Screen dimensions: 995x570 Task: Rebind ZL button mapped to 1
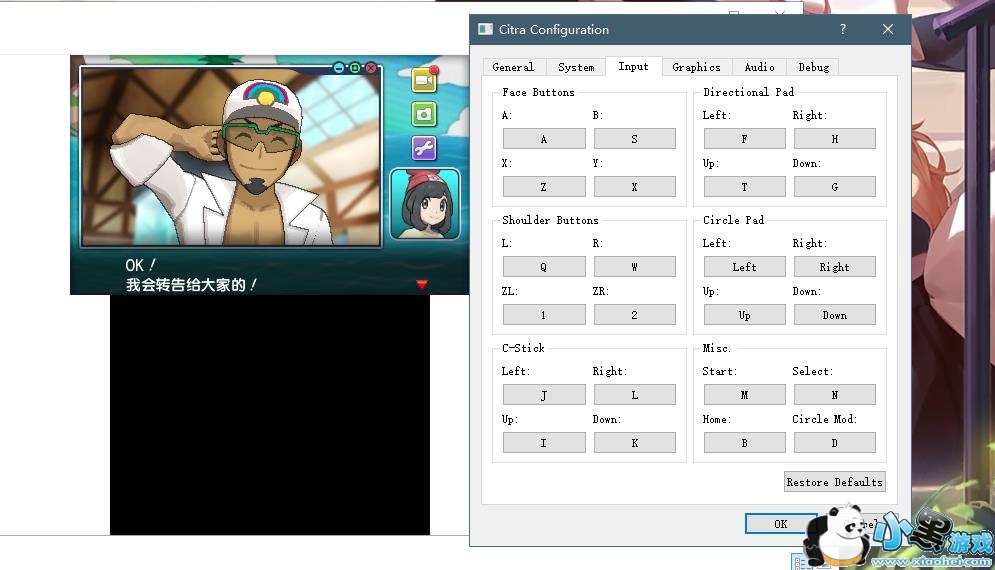(x=544, y=315)
